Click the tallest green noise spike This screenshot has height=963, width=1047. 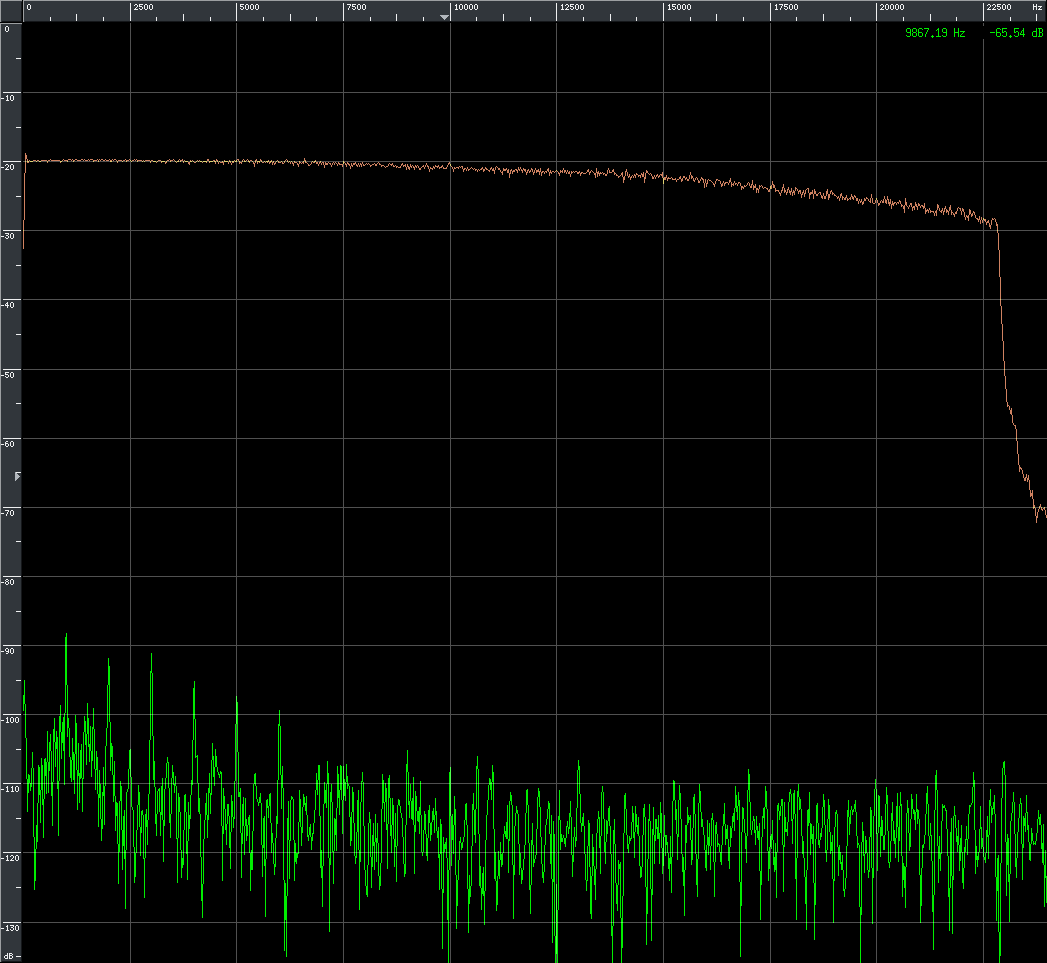(x=65, y=675)
